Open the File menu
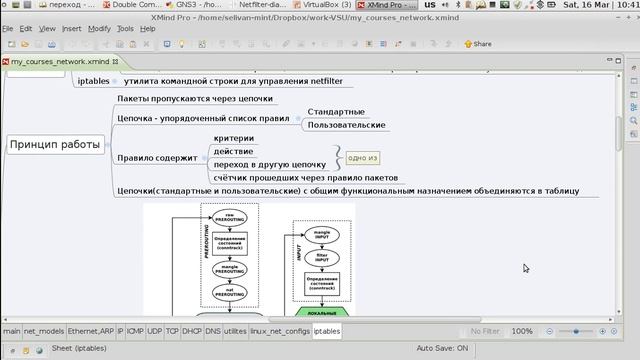Image resolution: width=640 pixels, height=360 pixels. click(7, 29)
